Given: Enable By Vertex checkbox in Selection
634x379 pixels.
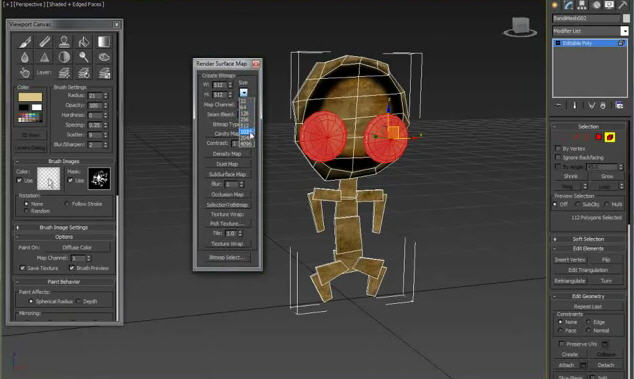Looking at the screenshot, I should (558, 148).
